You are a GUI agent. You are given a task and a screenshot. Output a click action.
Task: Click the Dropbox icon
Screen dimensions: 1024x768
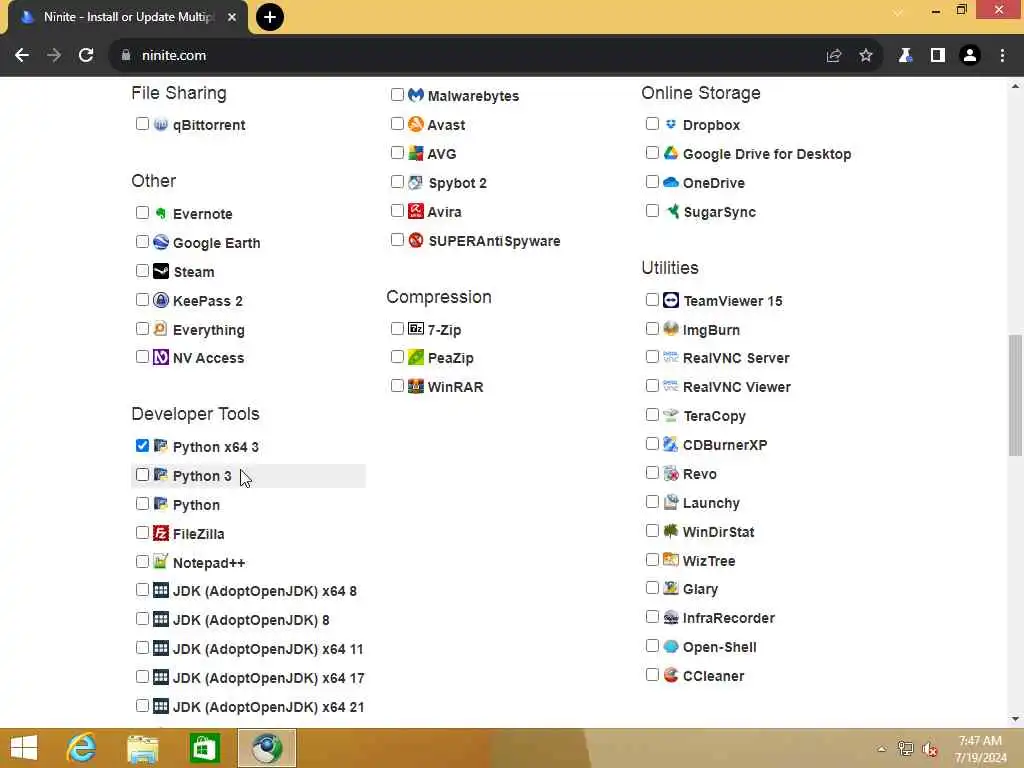[671, 124]
